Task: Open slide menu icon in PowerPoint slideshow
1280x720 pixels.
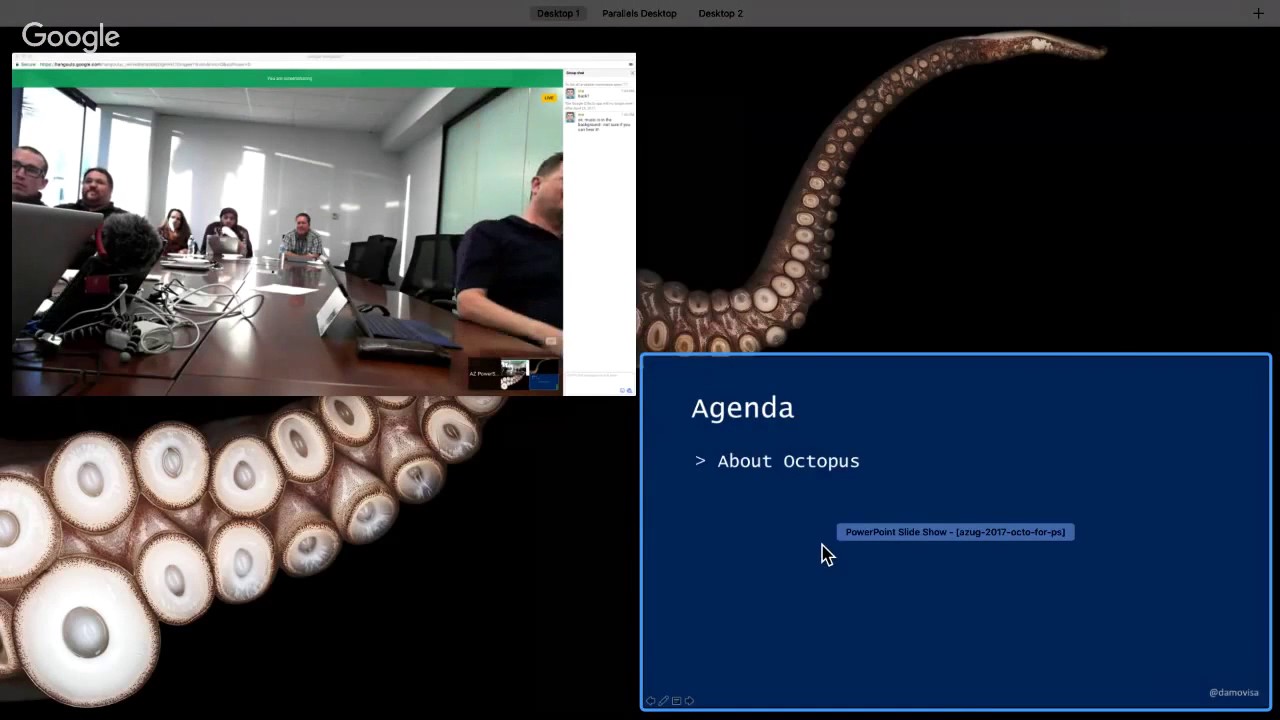Action: point(676,701)
